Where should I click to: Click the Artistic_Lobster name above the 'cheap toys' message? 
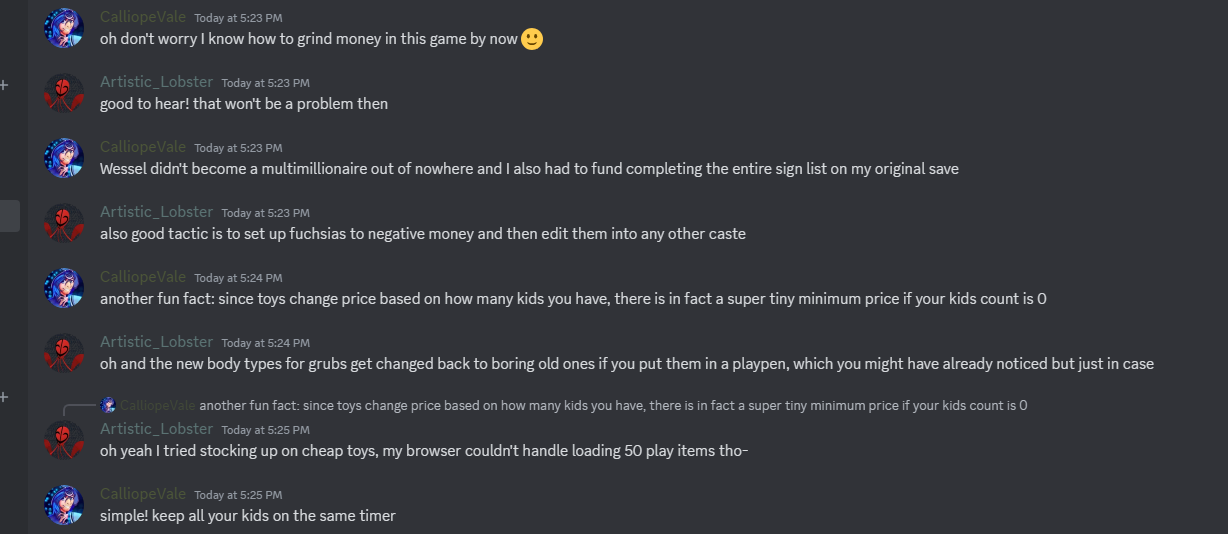(x=156, y=429)
